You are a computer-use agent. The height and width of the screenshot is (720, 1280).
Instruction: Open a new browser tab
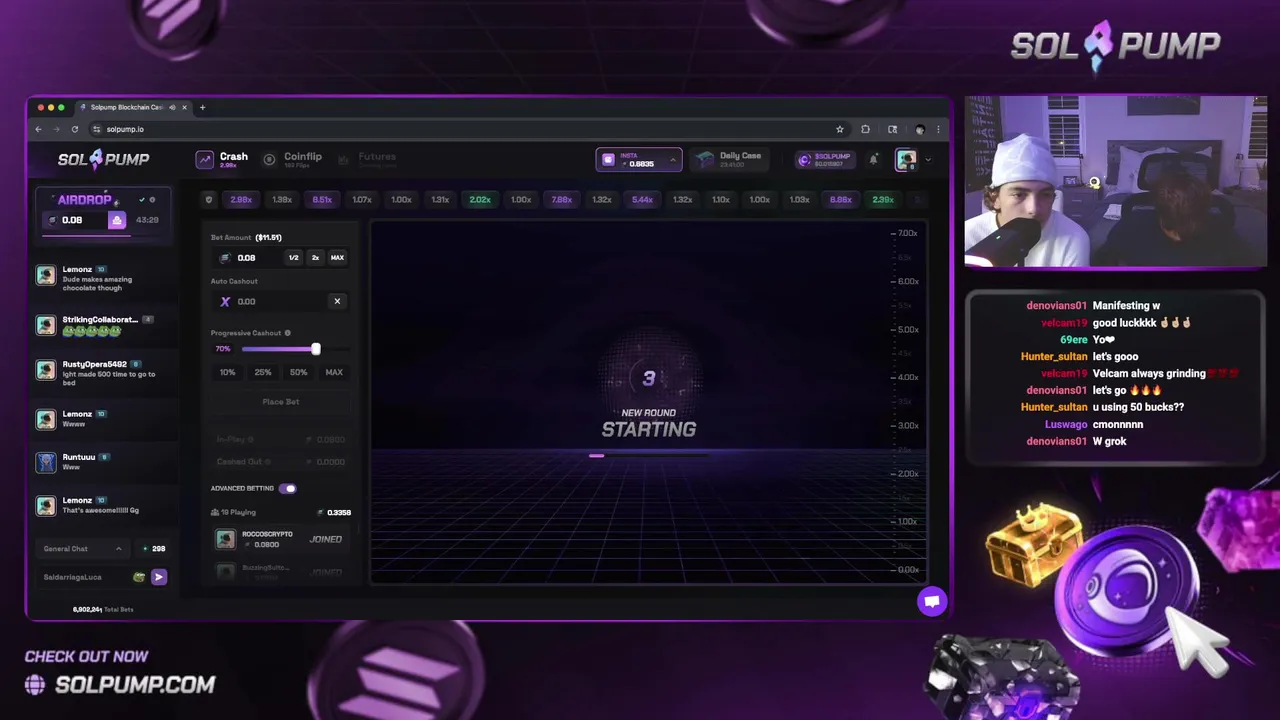point(202,107)
